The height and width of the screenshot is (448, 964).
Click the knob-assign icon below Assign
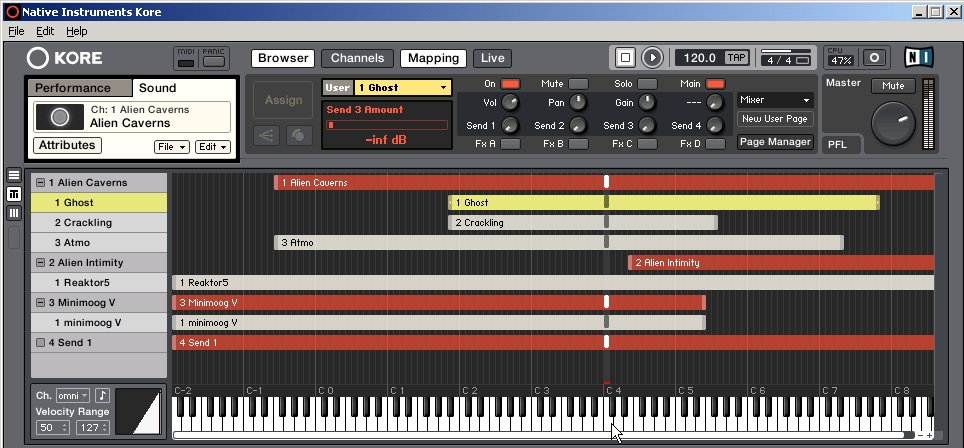point(299,136)
